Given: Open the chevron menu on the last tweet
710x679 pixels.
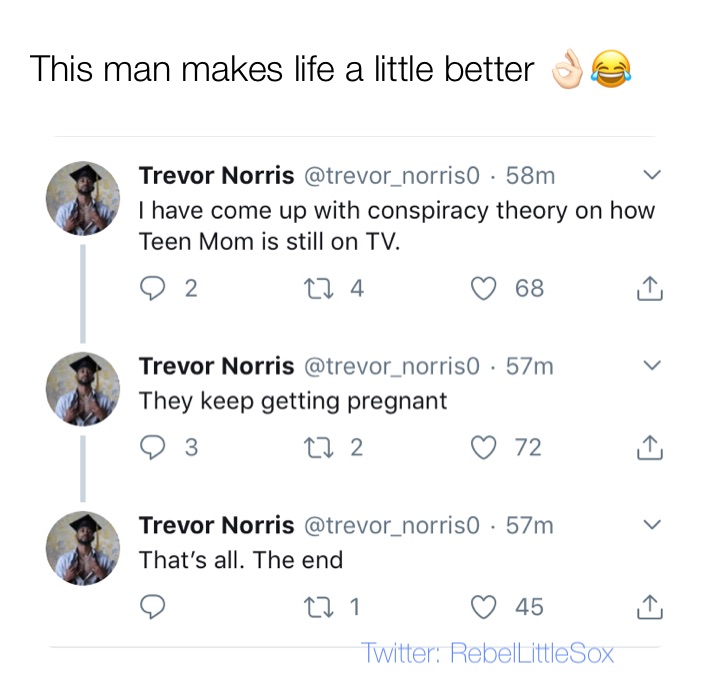Looking at the screenshot, I should pyautogui.click(x=650, y=525).
